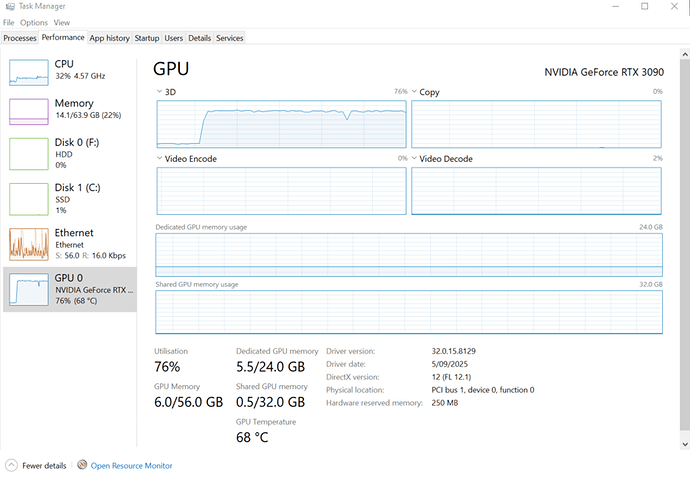Click the Resource Monitor icon
The height and width of the screenshot is (477, 690).
[82, 465]
